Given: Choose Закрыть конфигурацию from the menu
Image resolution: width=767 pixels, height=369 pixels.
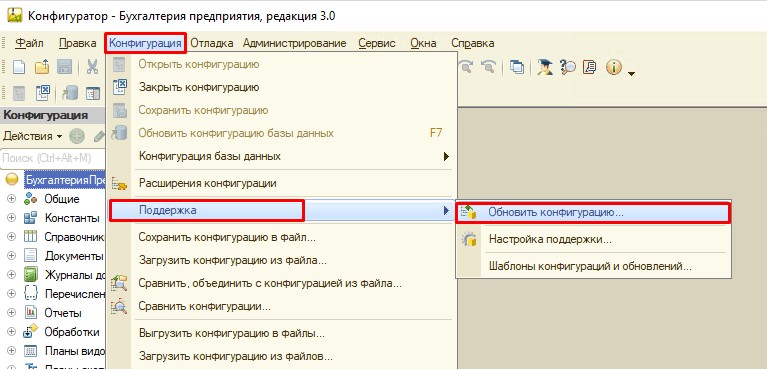Looking at the screenshot, I should [281, 87].
